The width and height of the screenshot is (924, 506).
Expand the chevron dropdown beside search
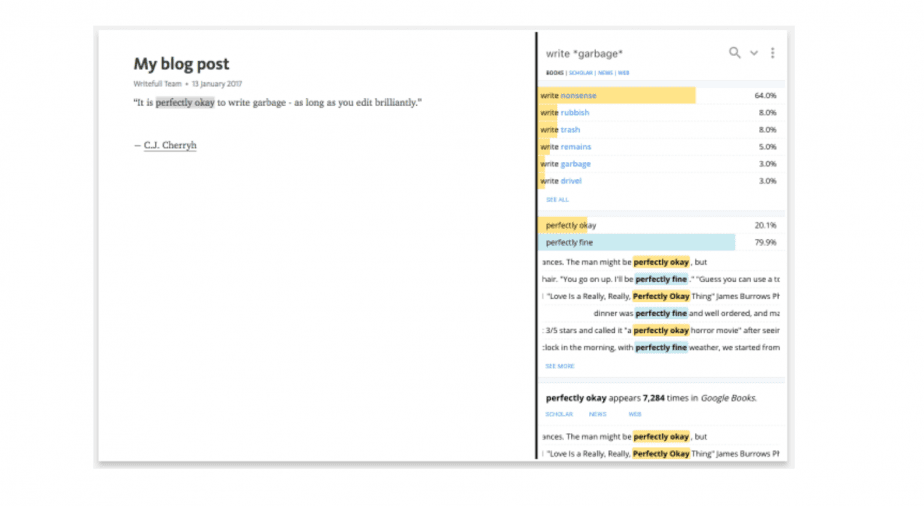(754, 53)
